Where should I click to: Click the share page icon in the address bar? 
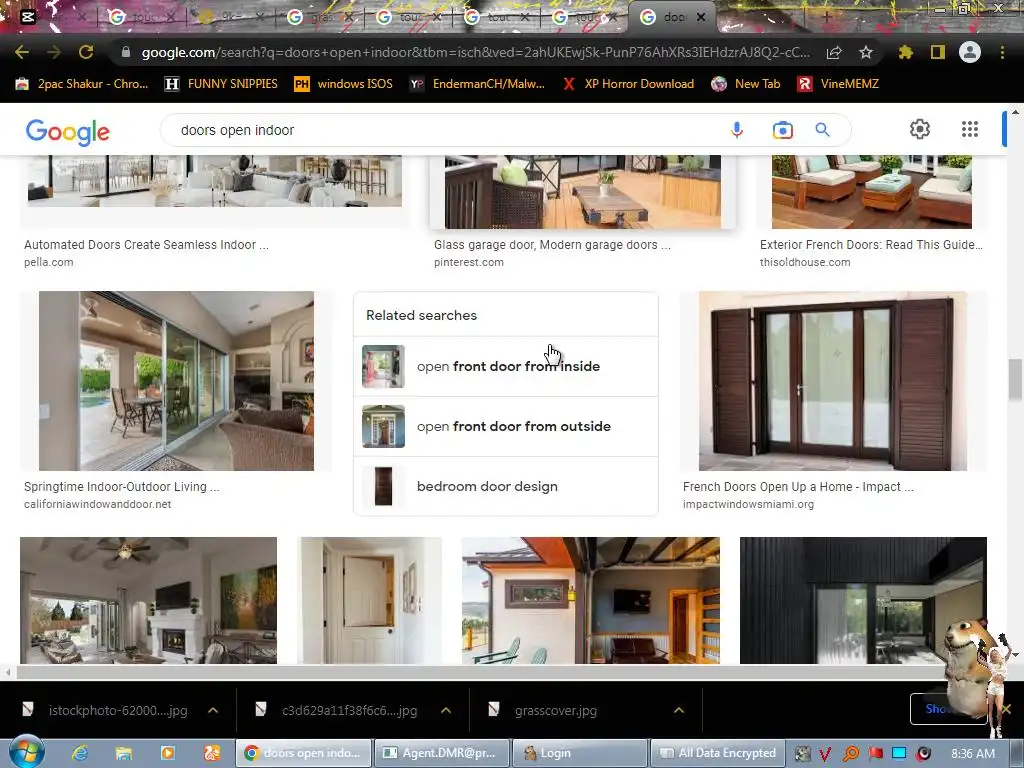[x=834, y=52]
